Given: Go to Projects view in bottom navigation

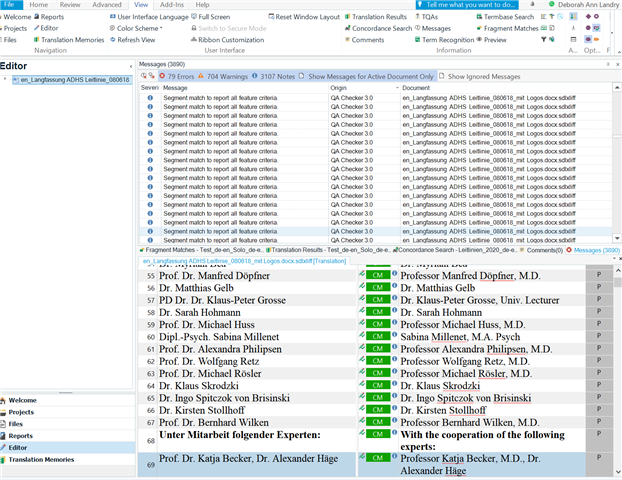Looking at the screenshot, I should pyautogui.click(x=67, y=412).
